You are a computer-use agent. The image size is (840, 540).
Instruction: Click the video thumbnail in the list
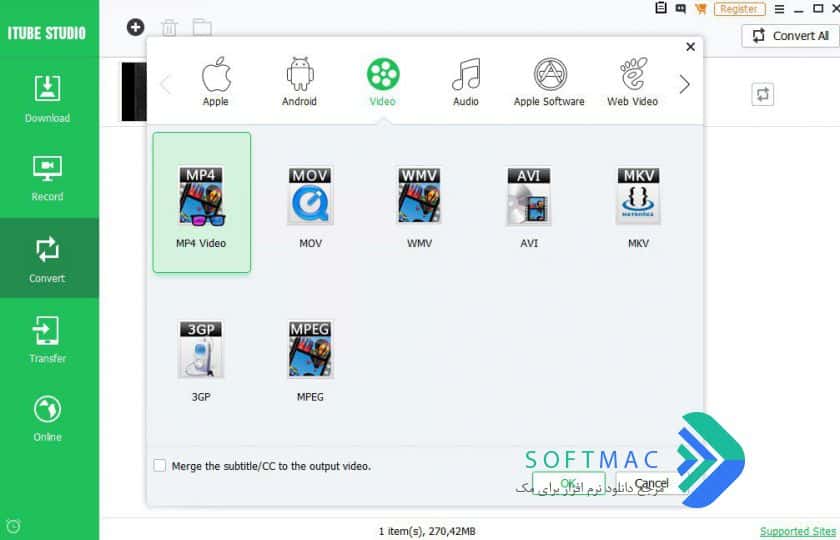134,92
